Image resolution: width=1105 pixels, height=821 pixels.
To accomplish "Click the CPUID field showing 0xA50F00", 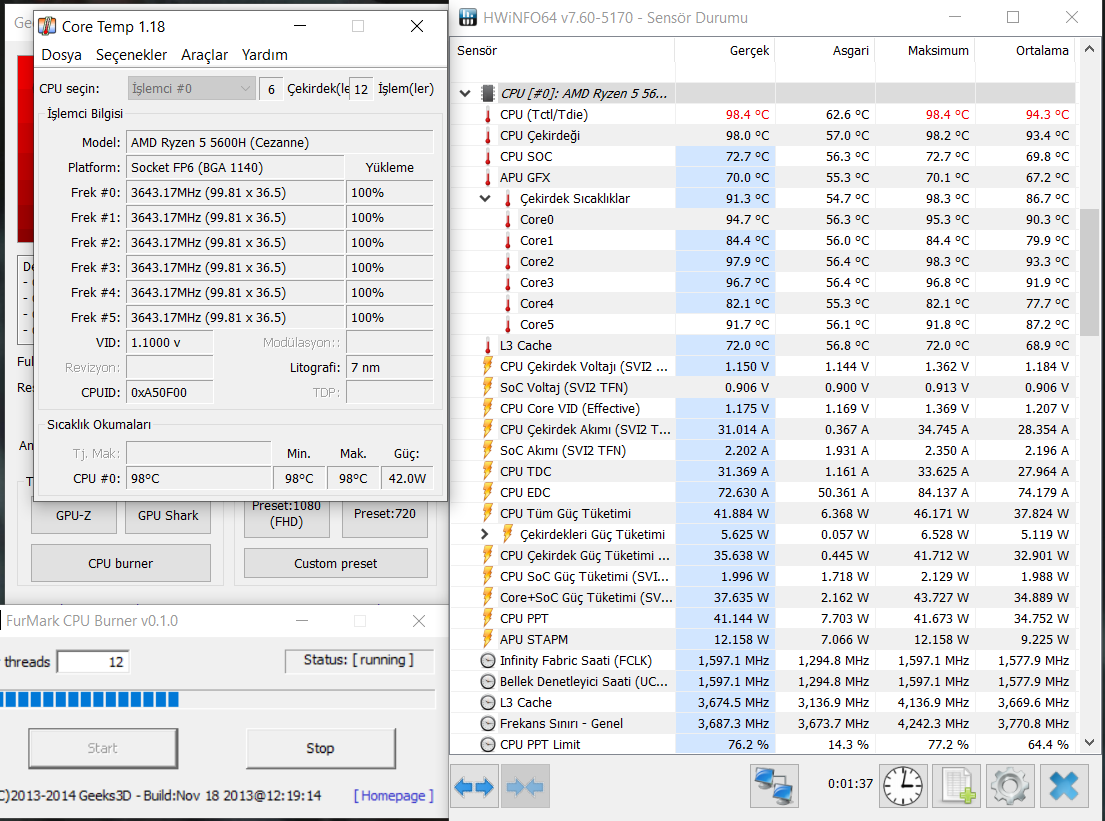I will pyautogui.click(x=170, y=393).
